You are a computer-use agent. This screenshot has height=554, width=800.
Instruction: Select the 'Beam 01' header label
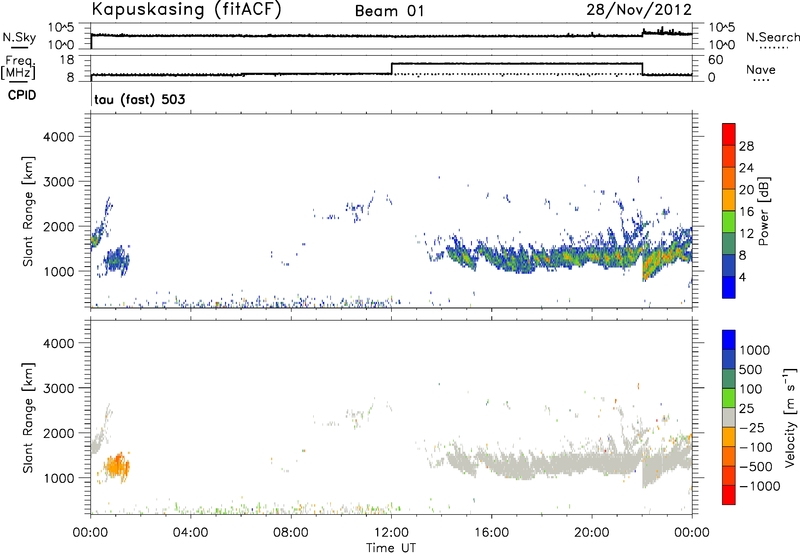[x=390, y=11]
